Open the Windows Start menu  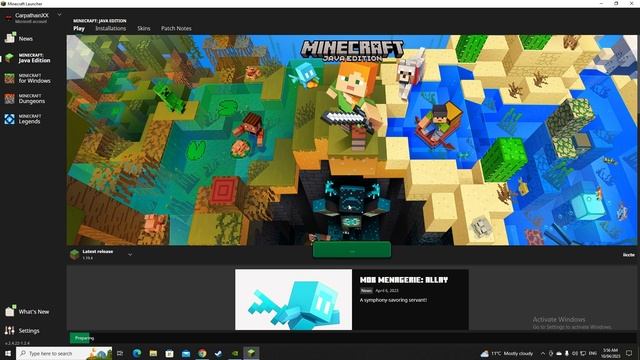[8, 353]
